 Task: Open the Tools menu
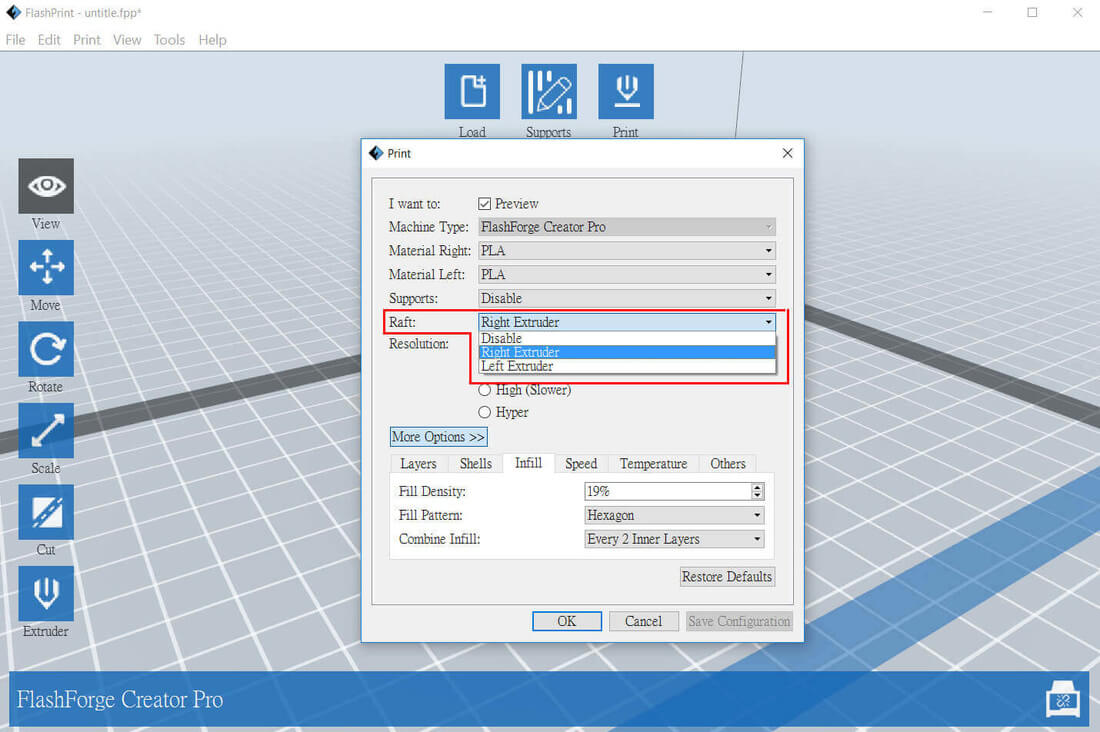(x=169, y=40)
